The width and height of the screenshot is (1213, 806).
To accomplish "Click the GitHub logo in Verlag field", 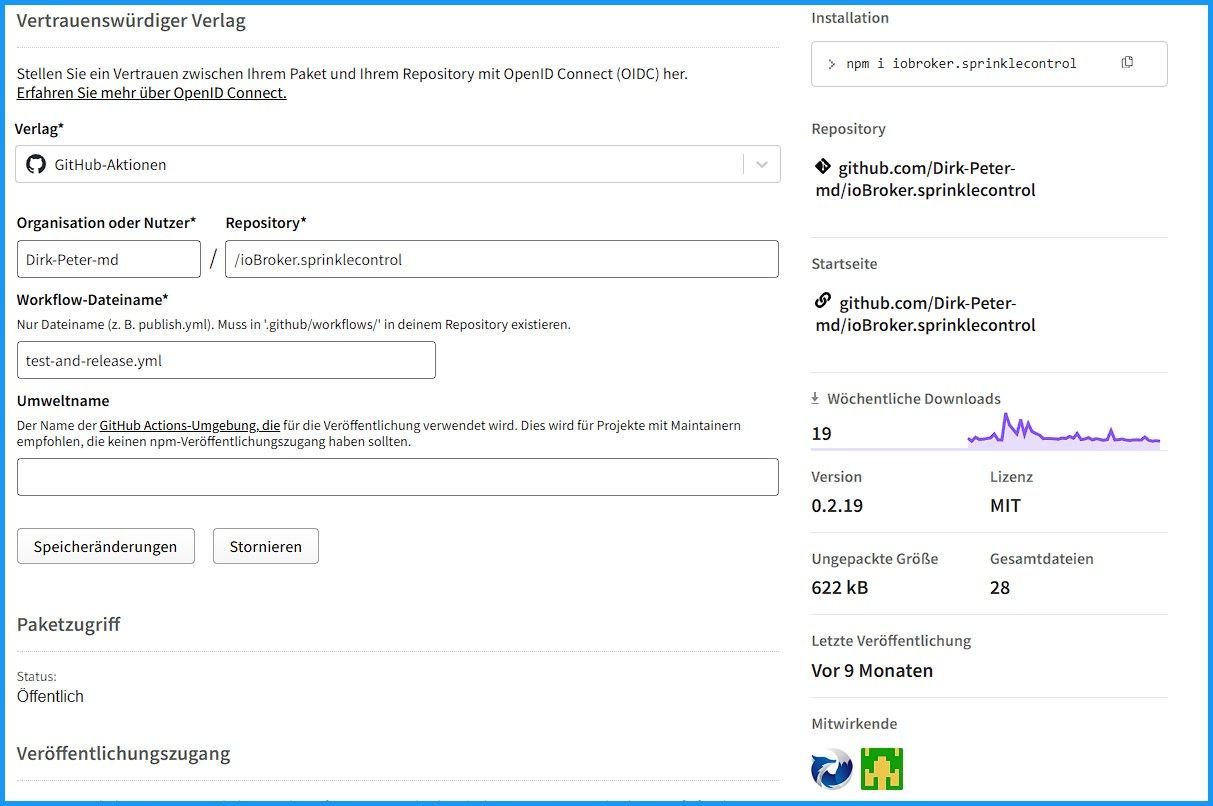I will click(37, 165).
